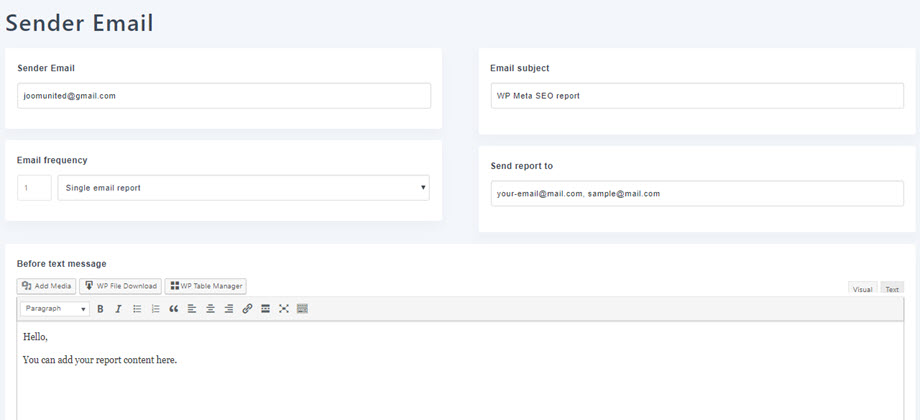Open WP Table Manager
Viewport: 920px width, 420px height.
(x=205, y=286)
